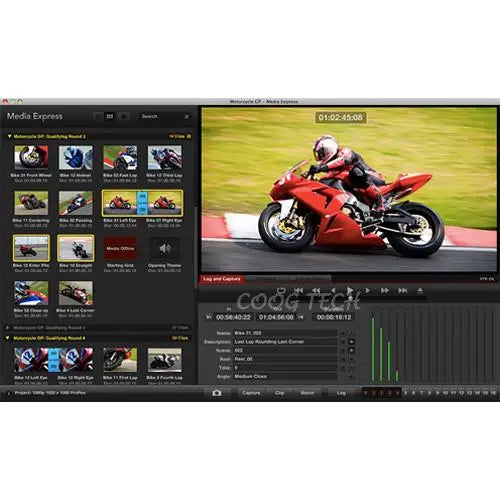This screenshot has width=500, height=500.
Task: Collapse the Qualifying Round 2 bin
Action: click(9, 136)
